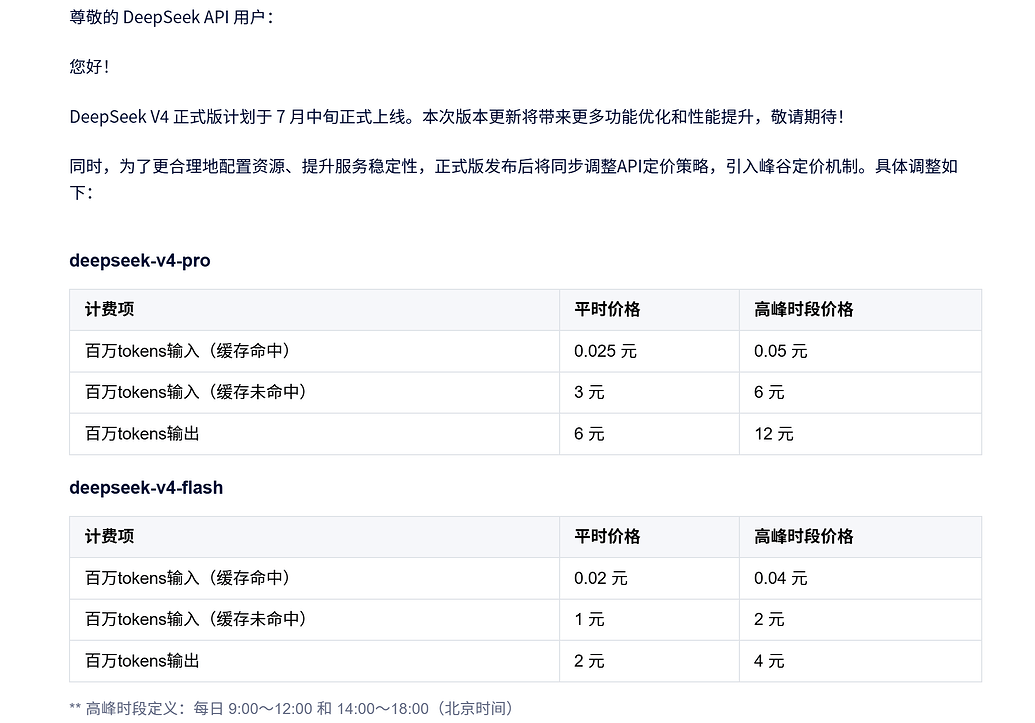Viewport: 1035px width, 723px height.
Task: Click the deepseek-v4-flash heading
Action: (x=146, y=488)
